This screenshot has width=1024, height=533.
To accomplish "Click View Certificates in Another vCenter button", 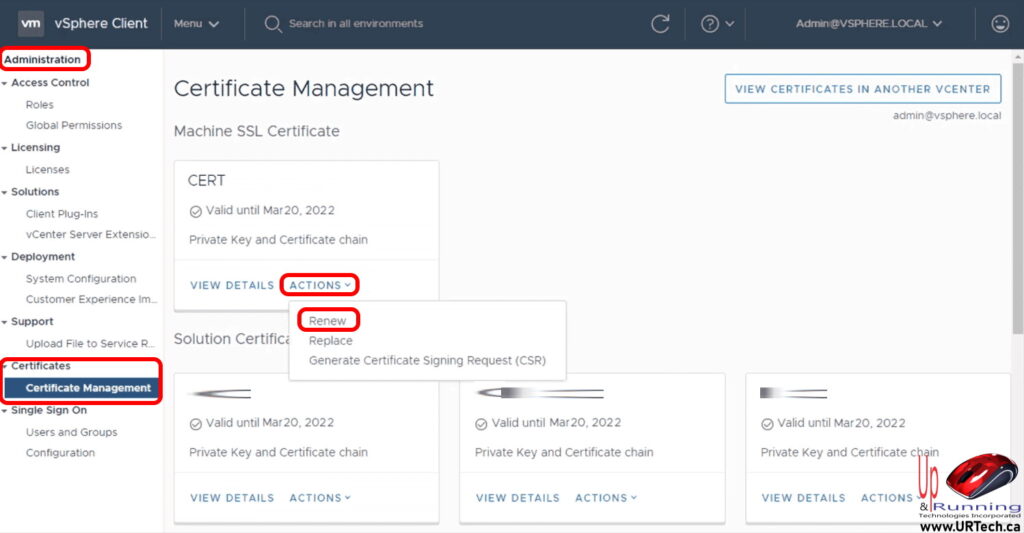I will (x=862, y=89).
